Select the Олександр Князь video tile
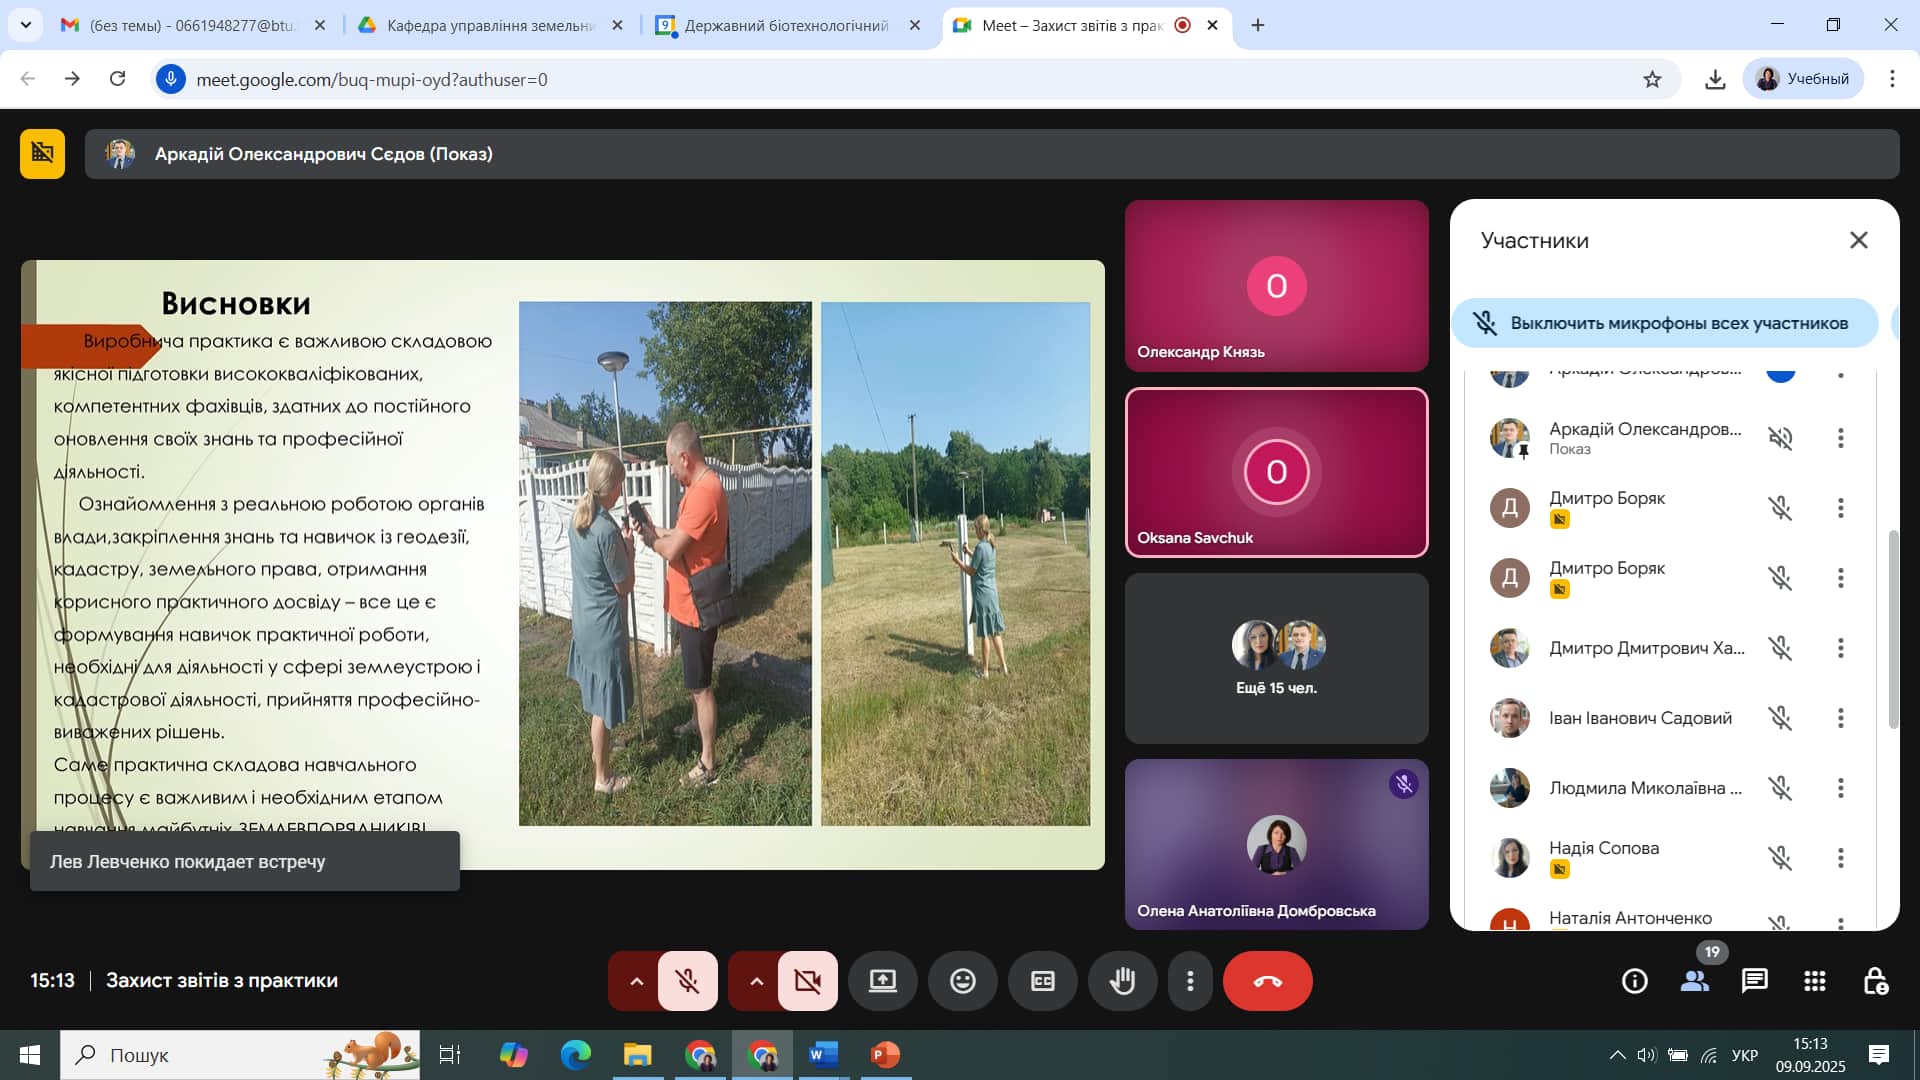1920x1080 pixels. (1276, 286)
